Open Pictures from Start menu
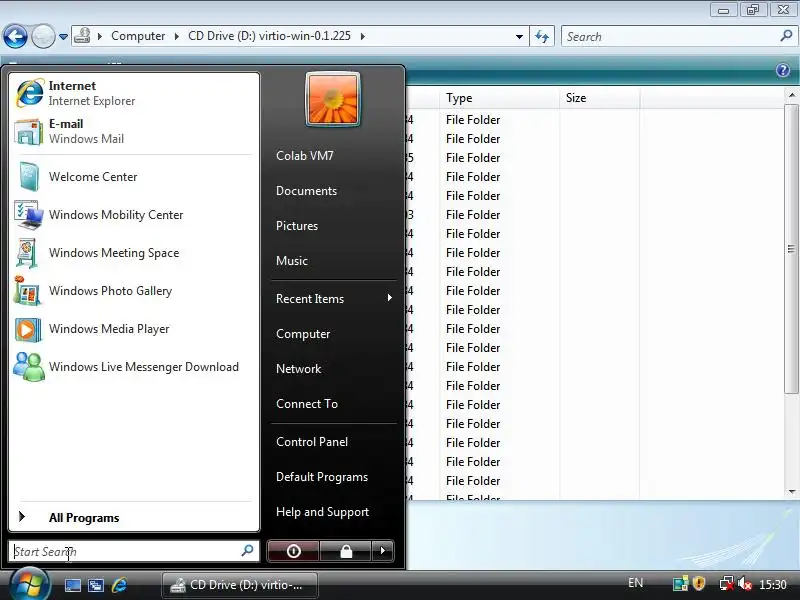 (297, 226)
